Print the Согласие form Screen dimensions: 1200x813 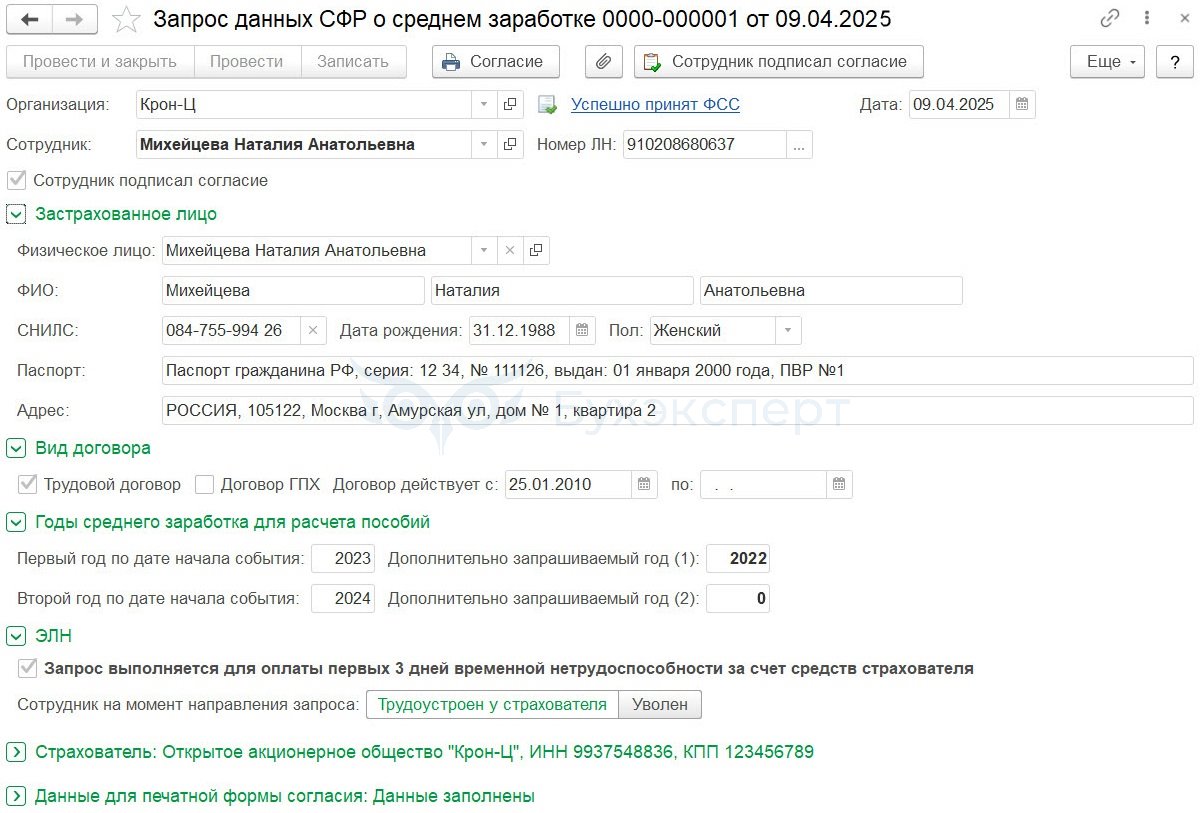pos(495,62)
